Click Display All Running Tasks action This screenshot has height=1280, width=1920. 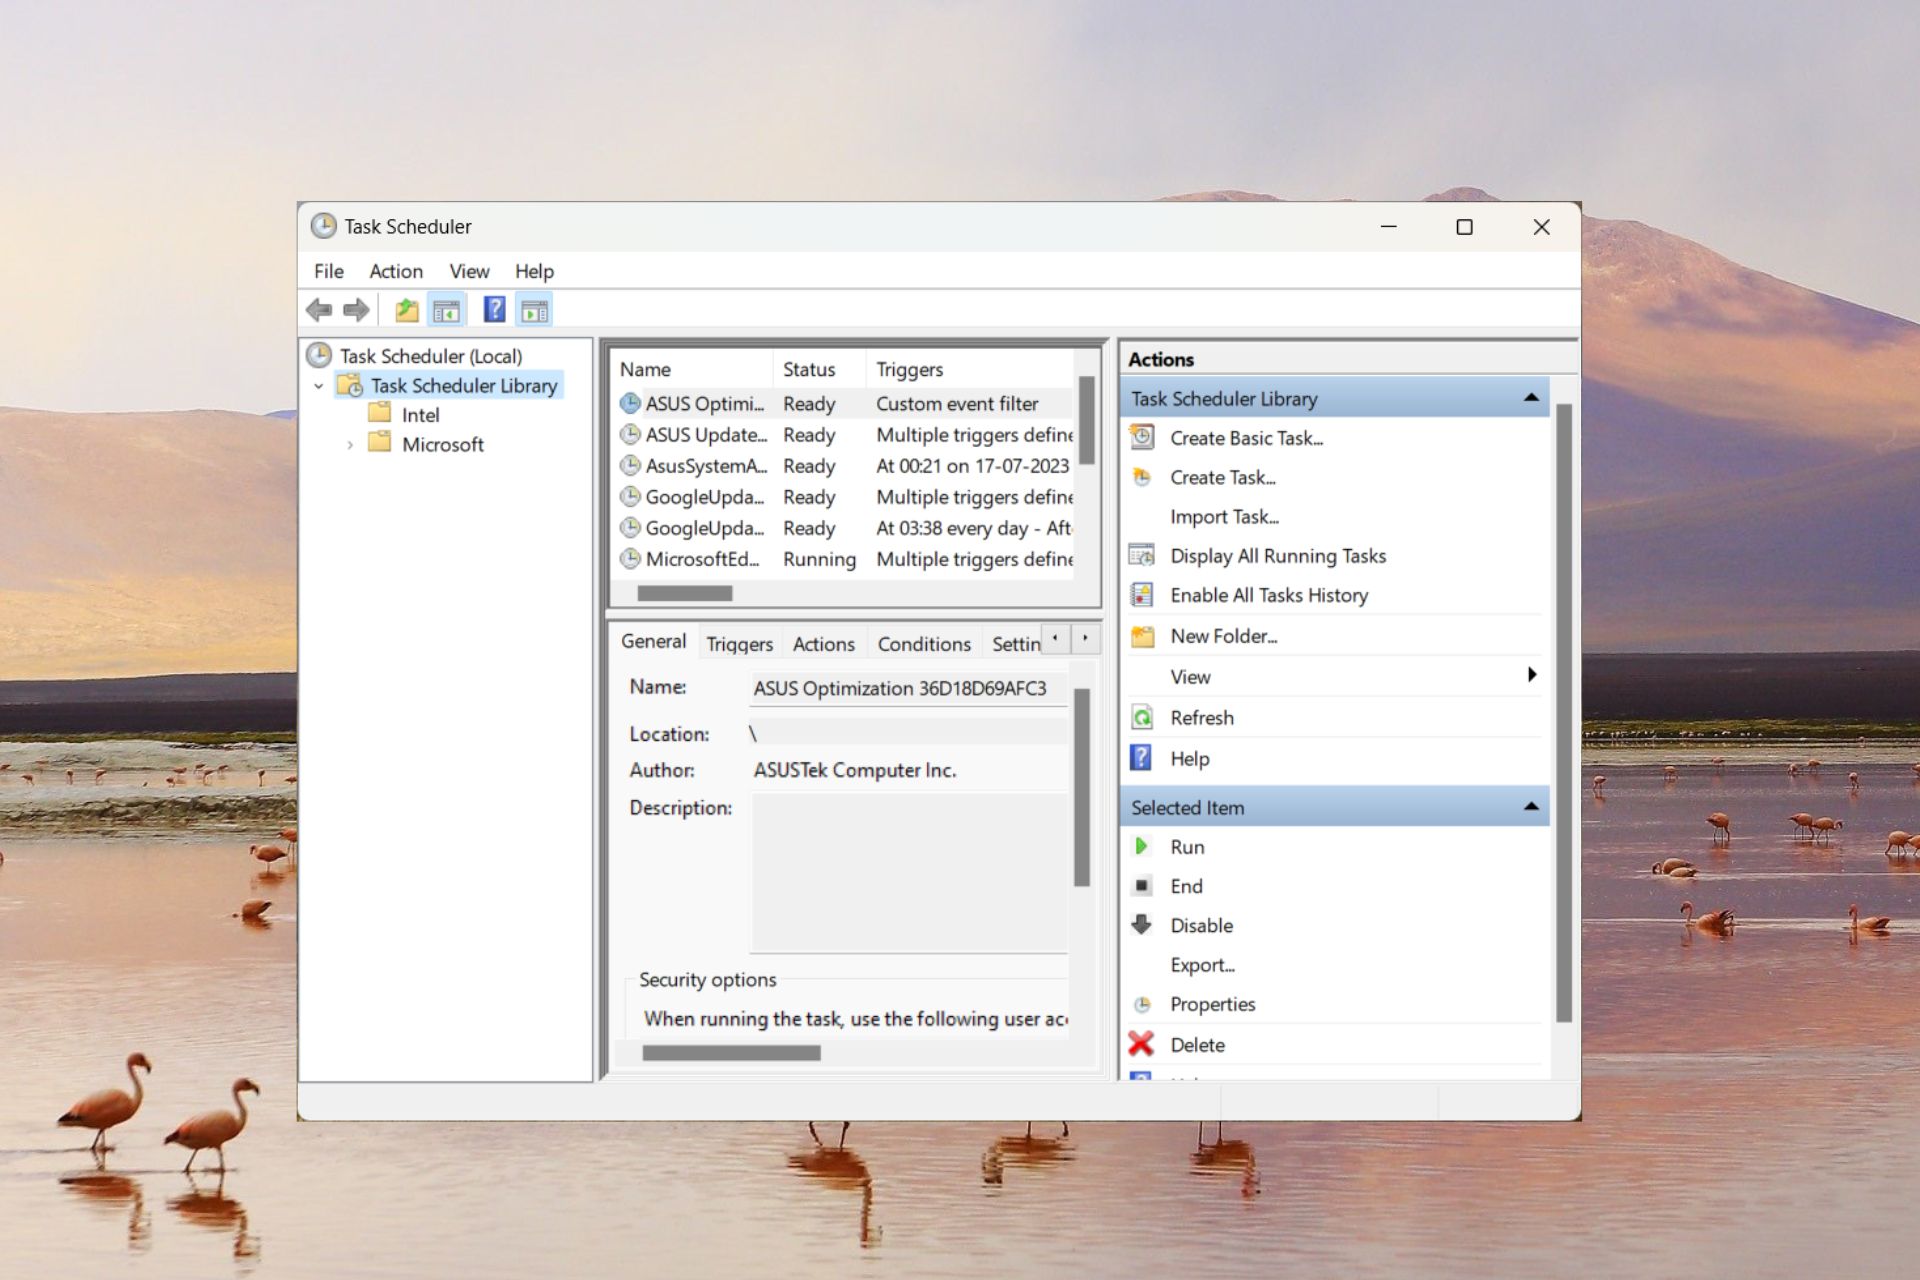click(1278, 556)
